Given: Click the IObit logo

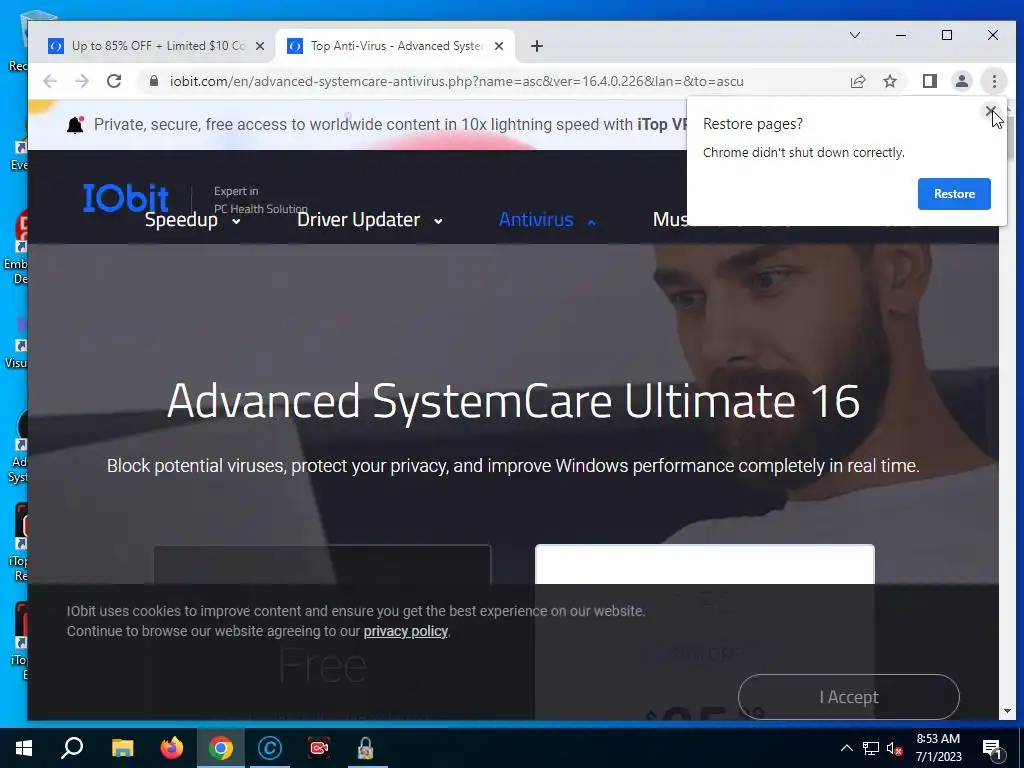Looking at the screenshot, I should pyautogui.click(x=125, y=197).
